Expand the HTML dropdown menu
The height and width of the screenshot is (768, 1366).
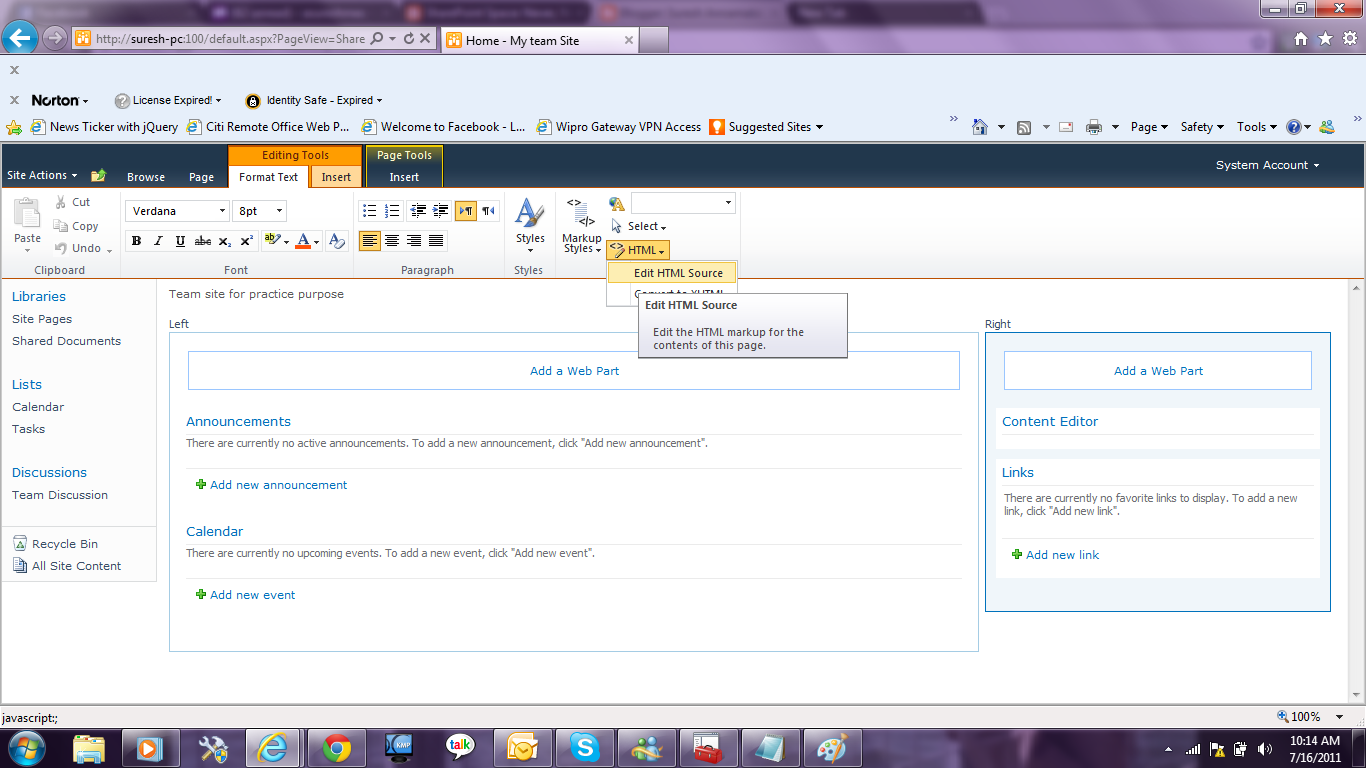point(638,250)
